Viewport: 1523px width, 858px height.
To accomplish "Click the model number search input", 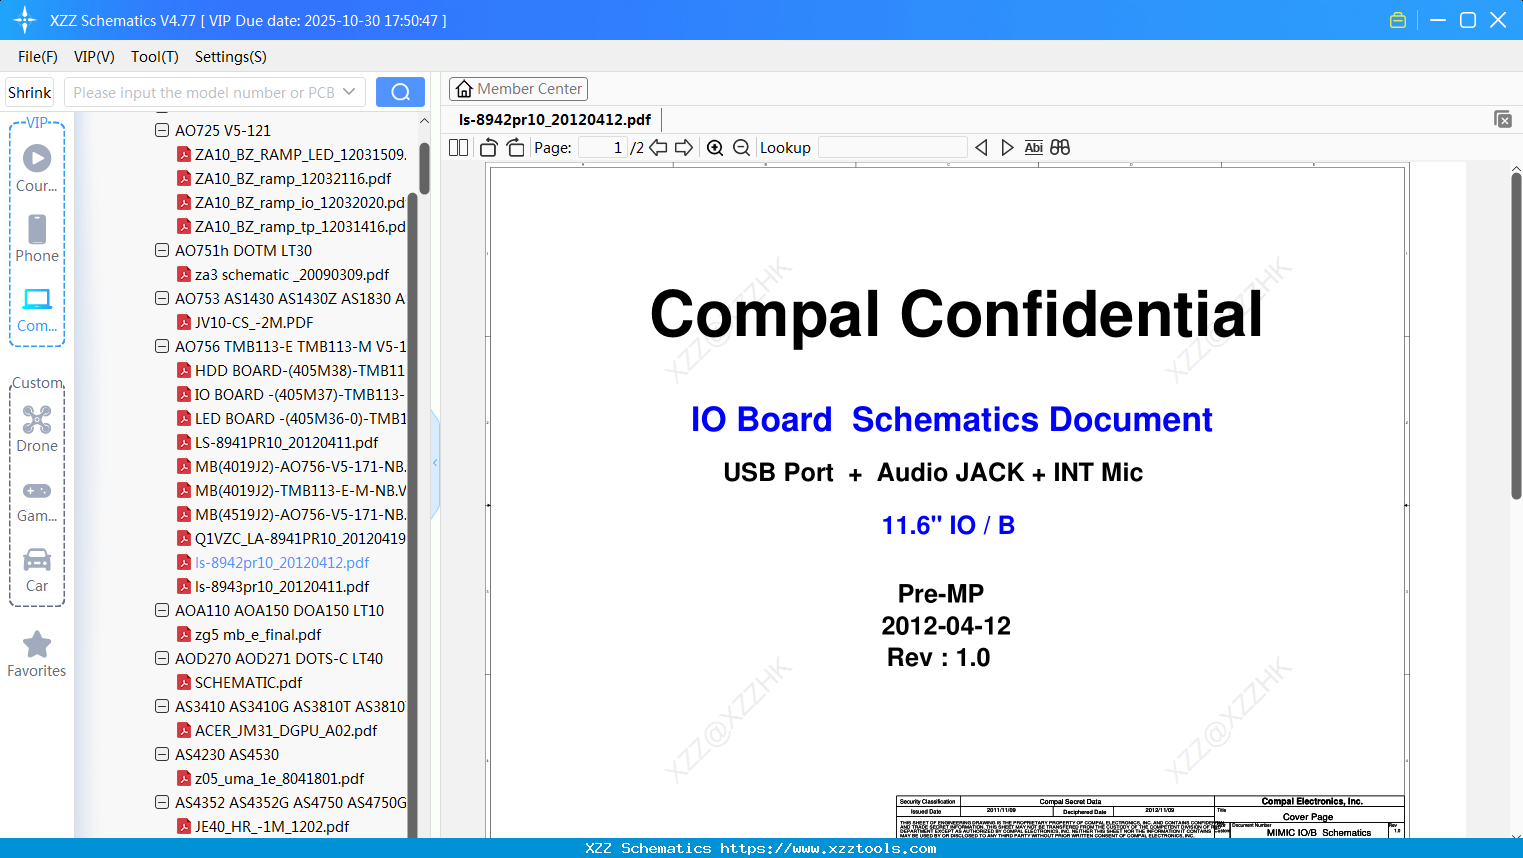I will [203, 92].
